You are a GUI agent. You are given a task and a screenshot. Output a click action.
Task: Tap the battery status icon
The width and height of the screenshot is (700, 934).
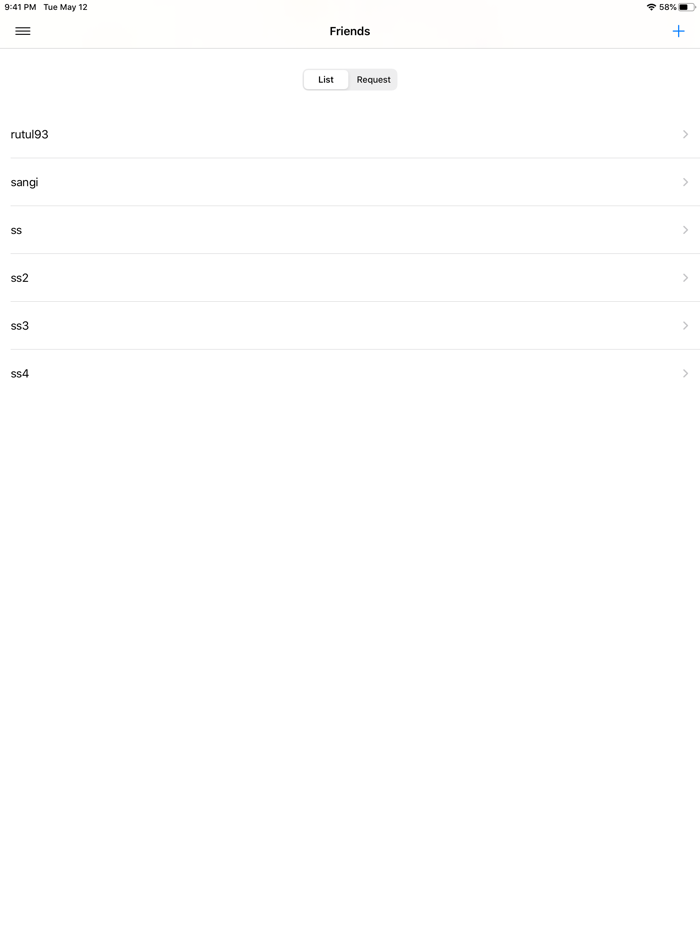pos(687,7)
